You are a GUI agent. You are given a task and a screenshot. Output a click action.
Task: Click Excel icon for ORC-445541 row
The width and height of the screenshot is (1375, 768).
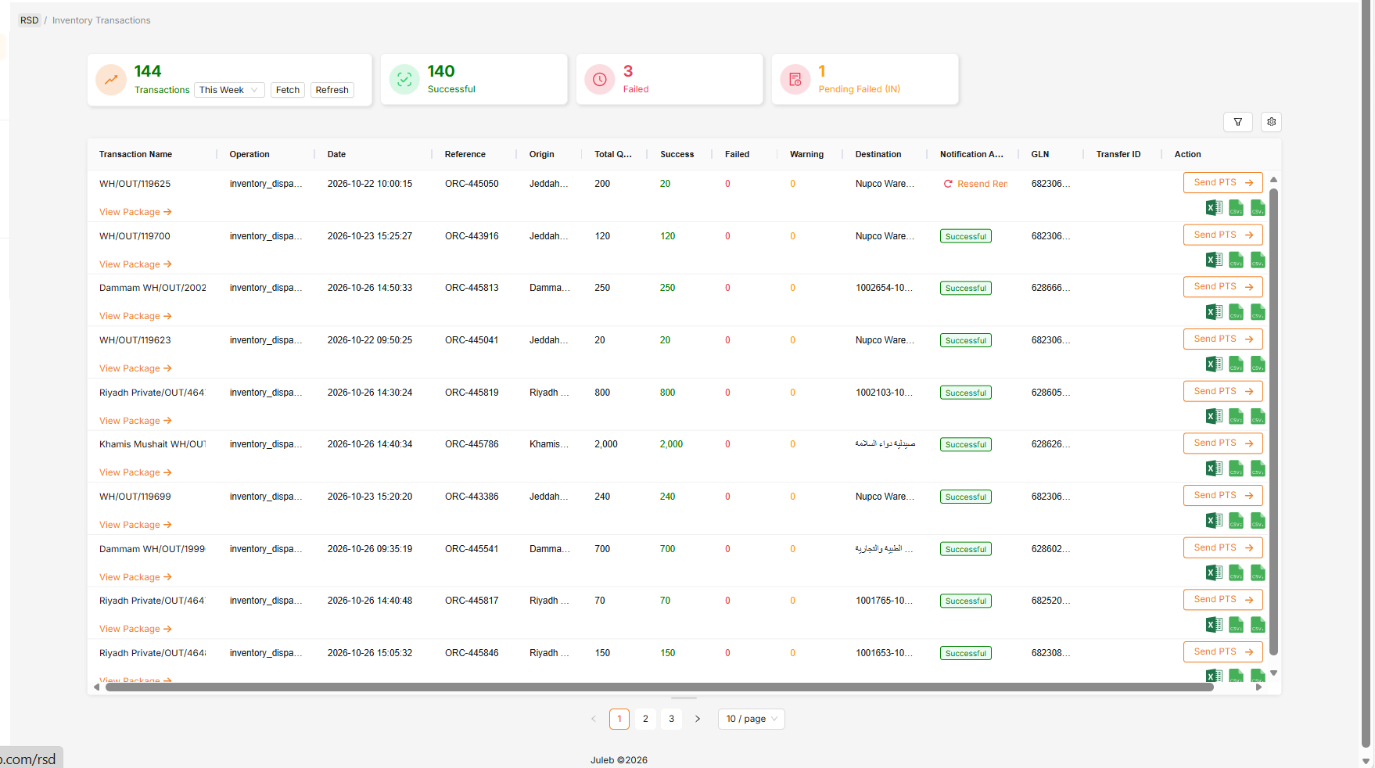click(1213, 573)
